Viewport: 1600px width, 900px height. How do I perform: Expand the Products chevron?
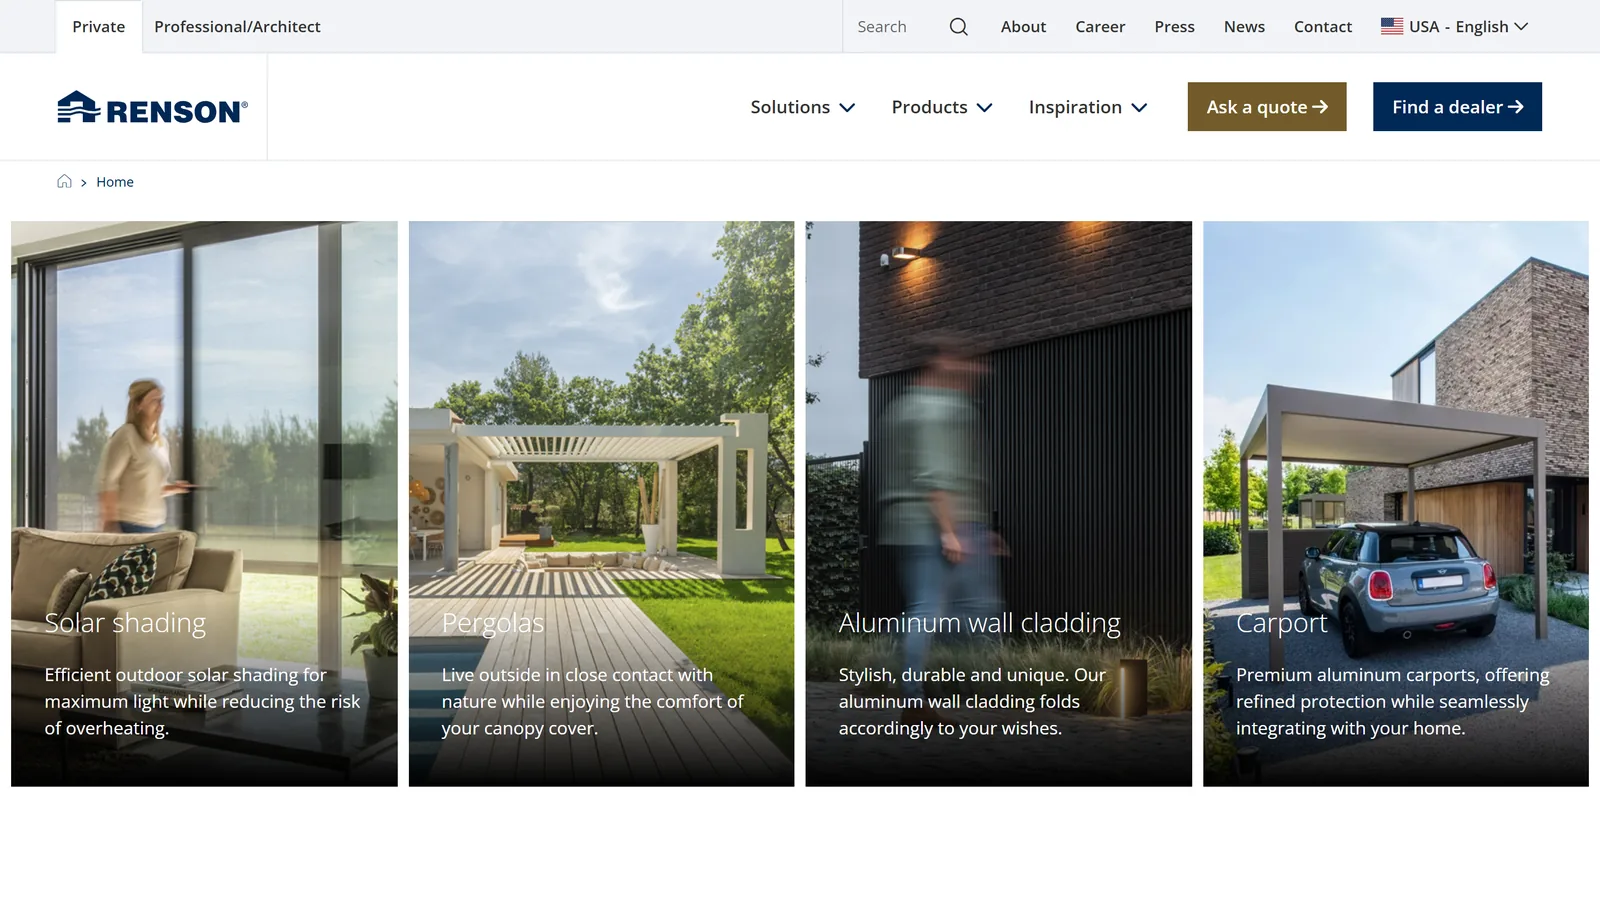[984, 108]
